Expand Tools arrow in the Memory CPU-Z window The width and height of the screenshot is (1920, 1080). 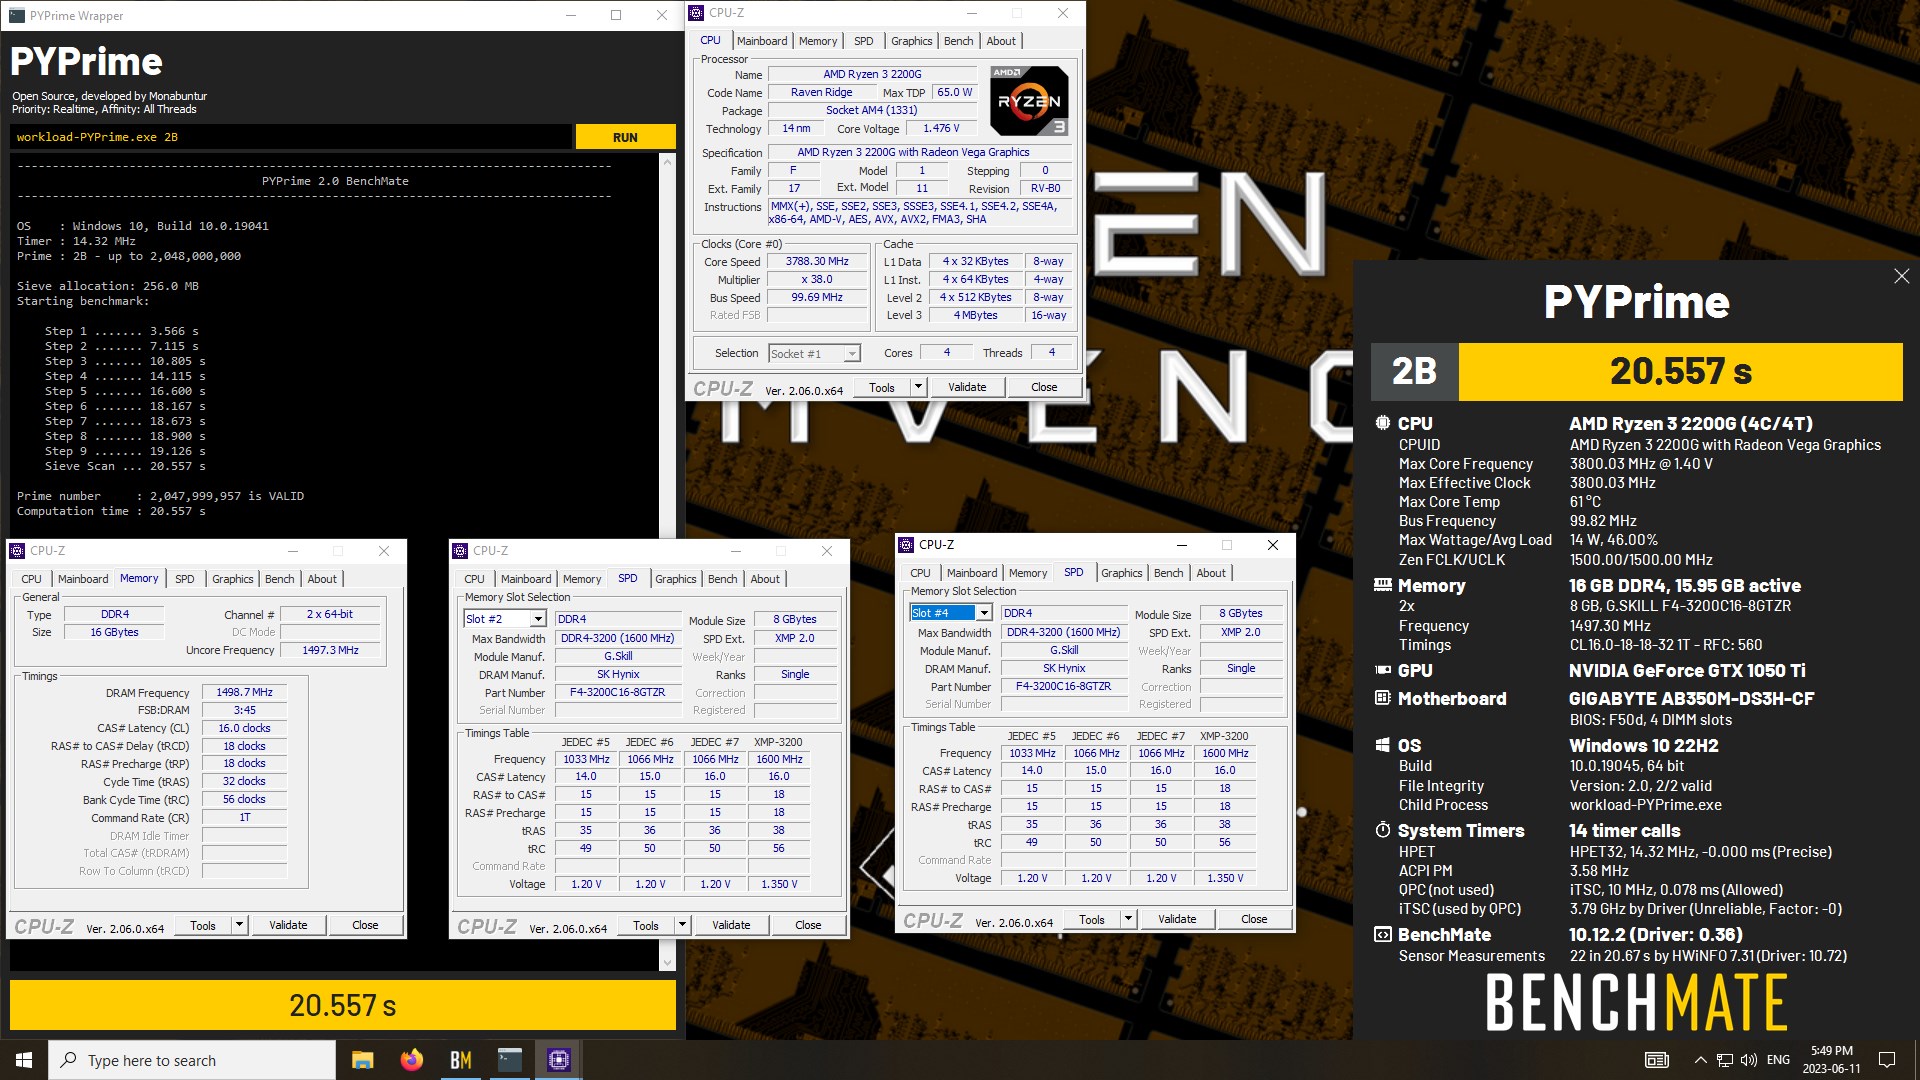(x=239, y=925)
